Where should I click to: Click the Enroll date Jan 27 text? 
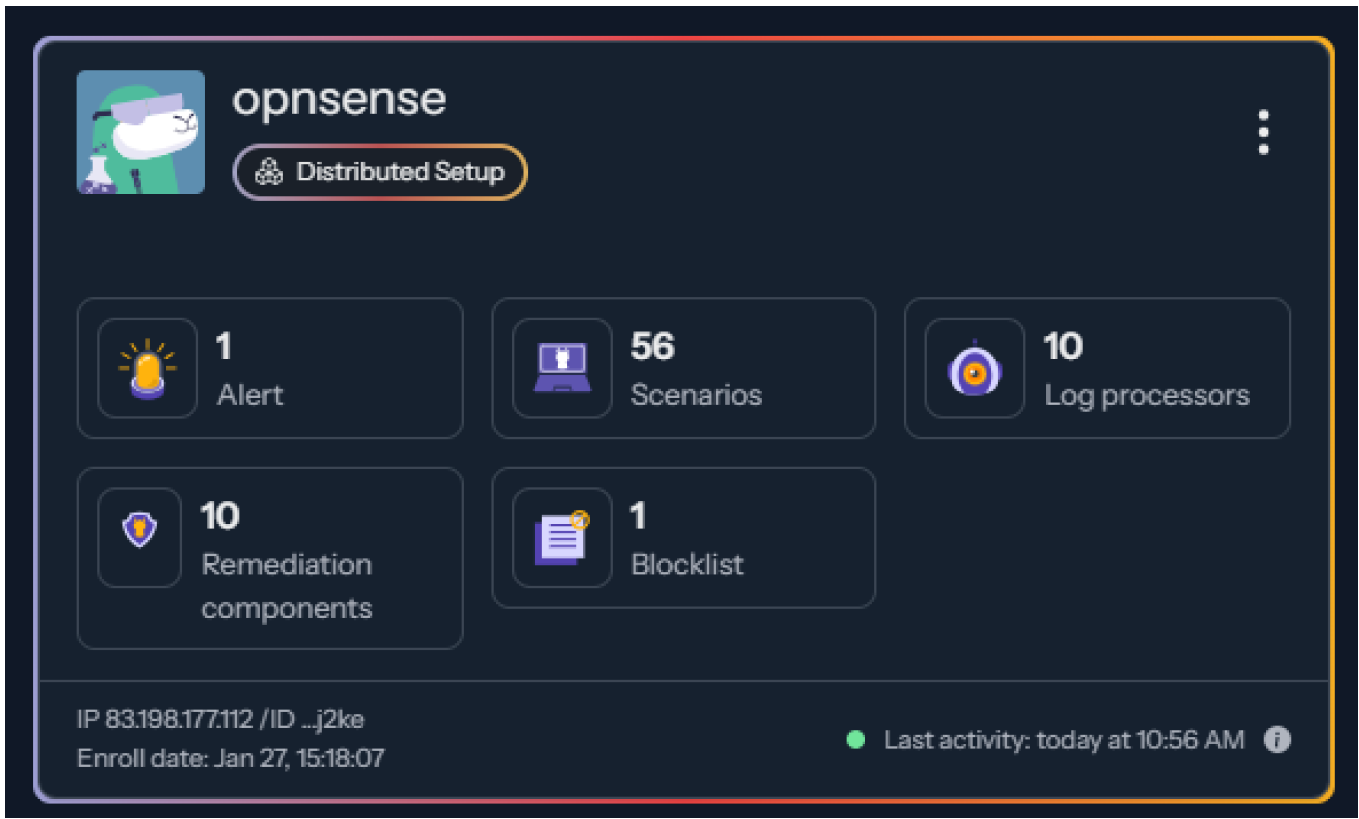pos(230,757)
